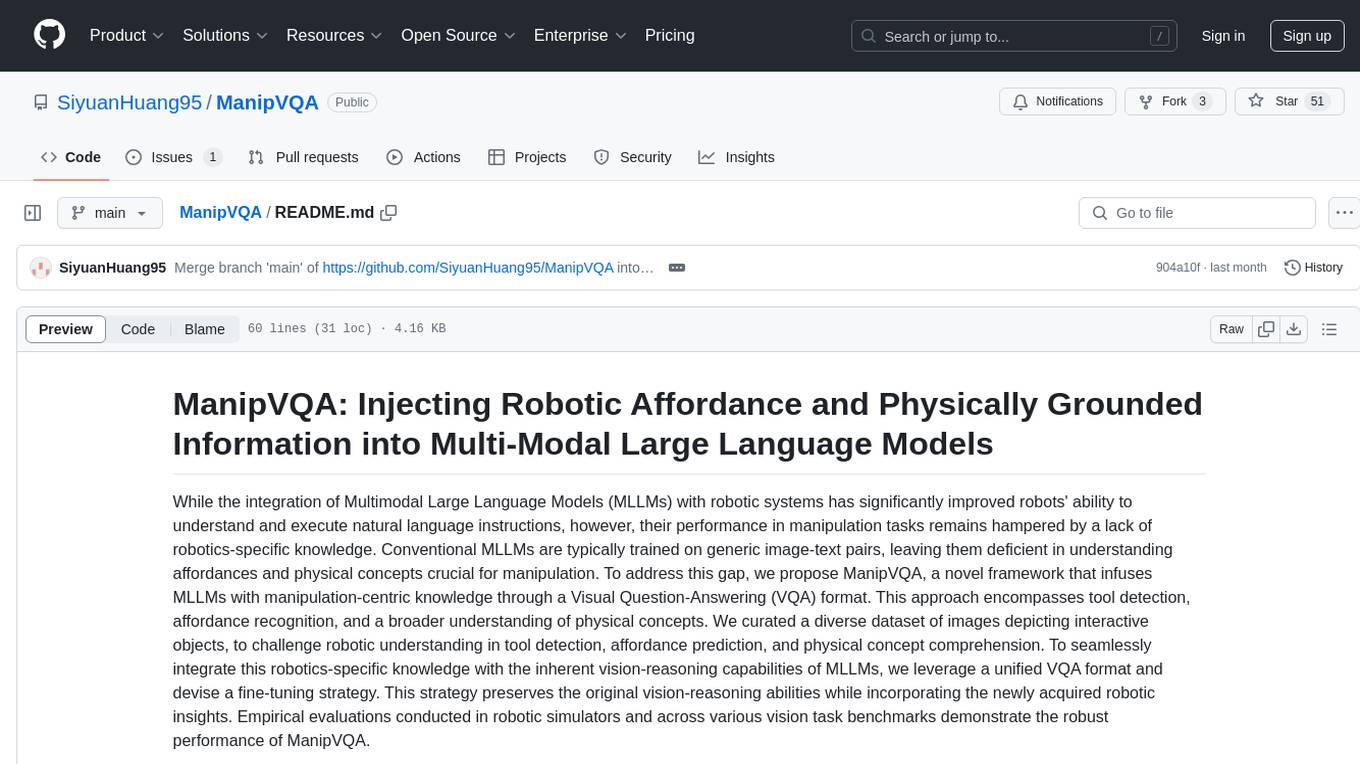
Task: Open the main branch selector
Action: (x=110, y=213)
